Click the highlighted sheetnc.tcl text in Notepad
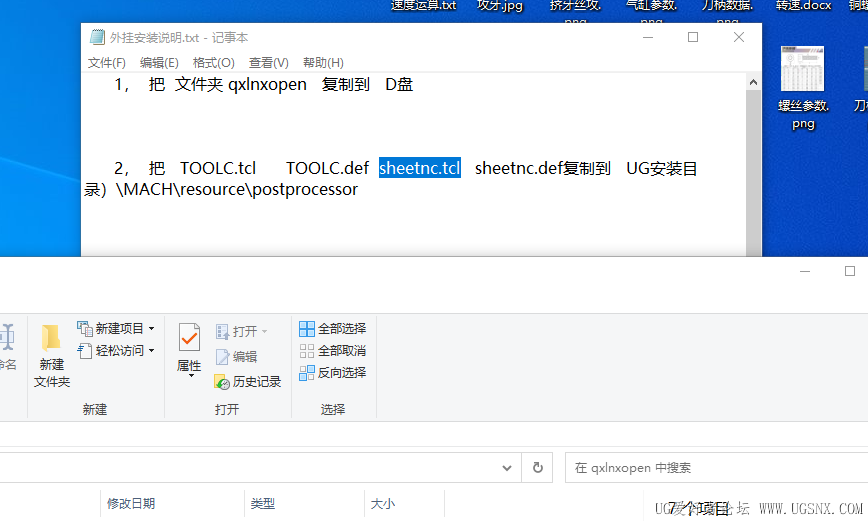This screenshot has height=521, width=868. pos(420,168)
